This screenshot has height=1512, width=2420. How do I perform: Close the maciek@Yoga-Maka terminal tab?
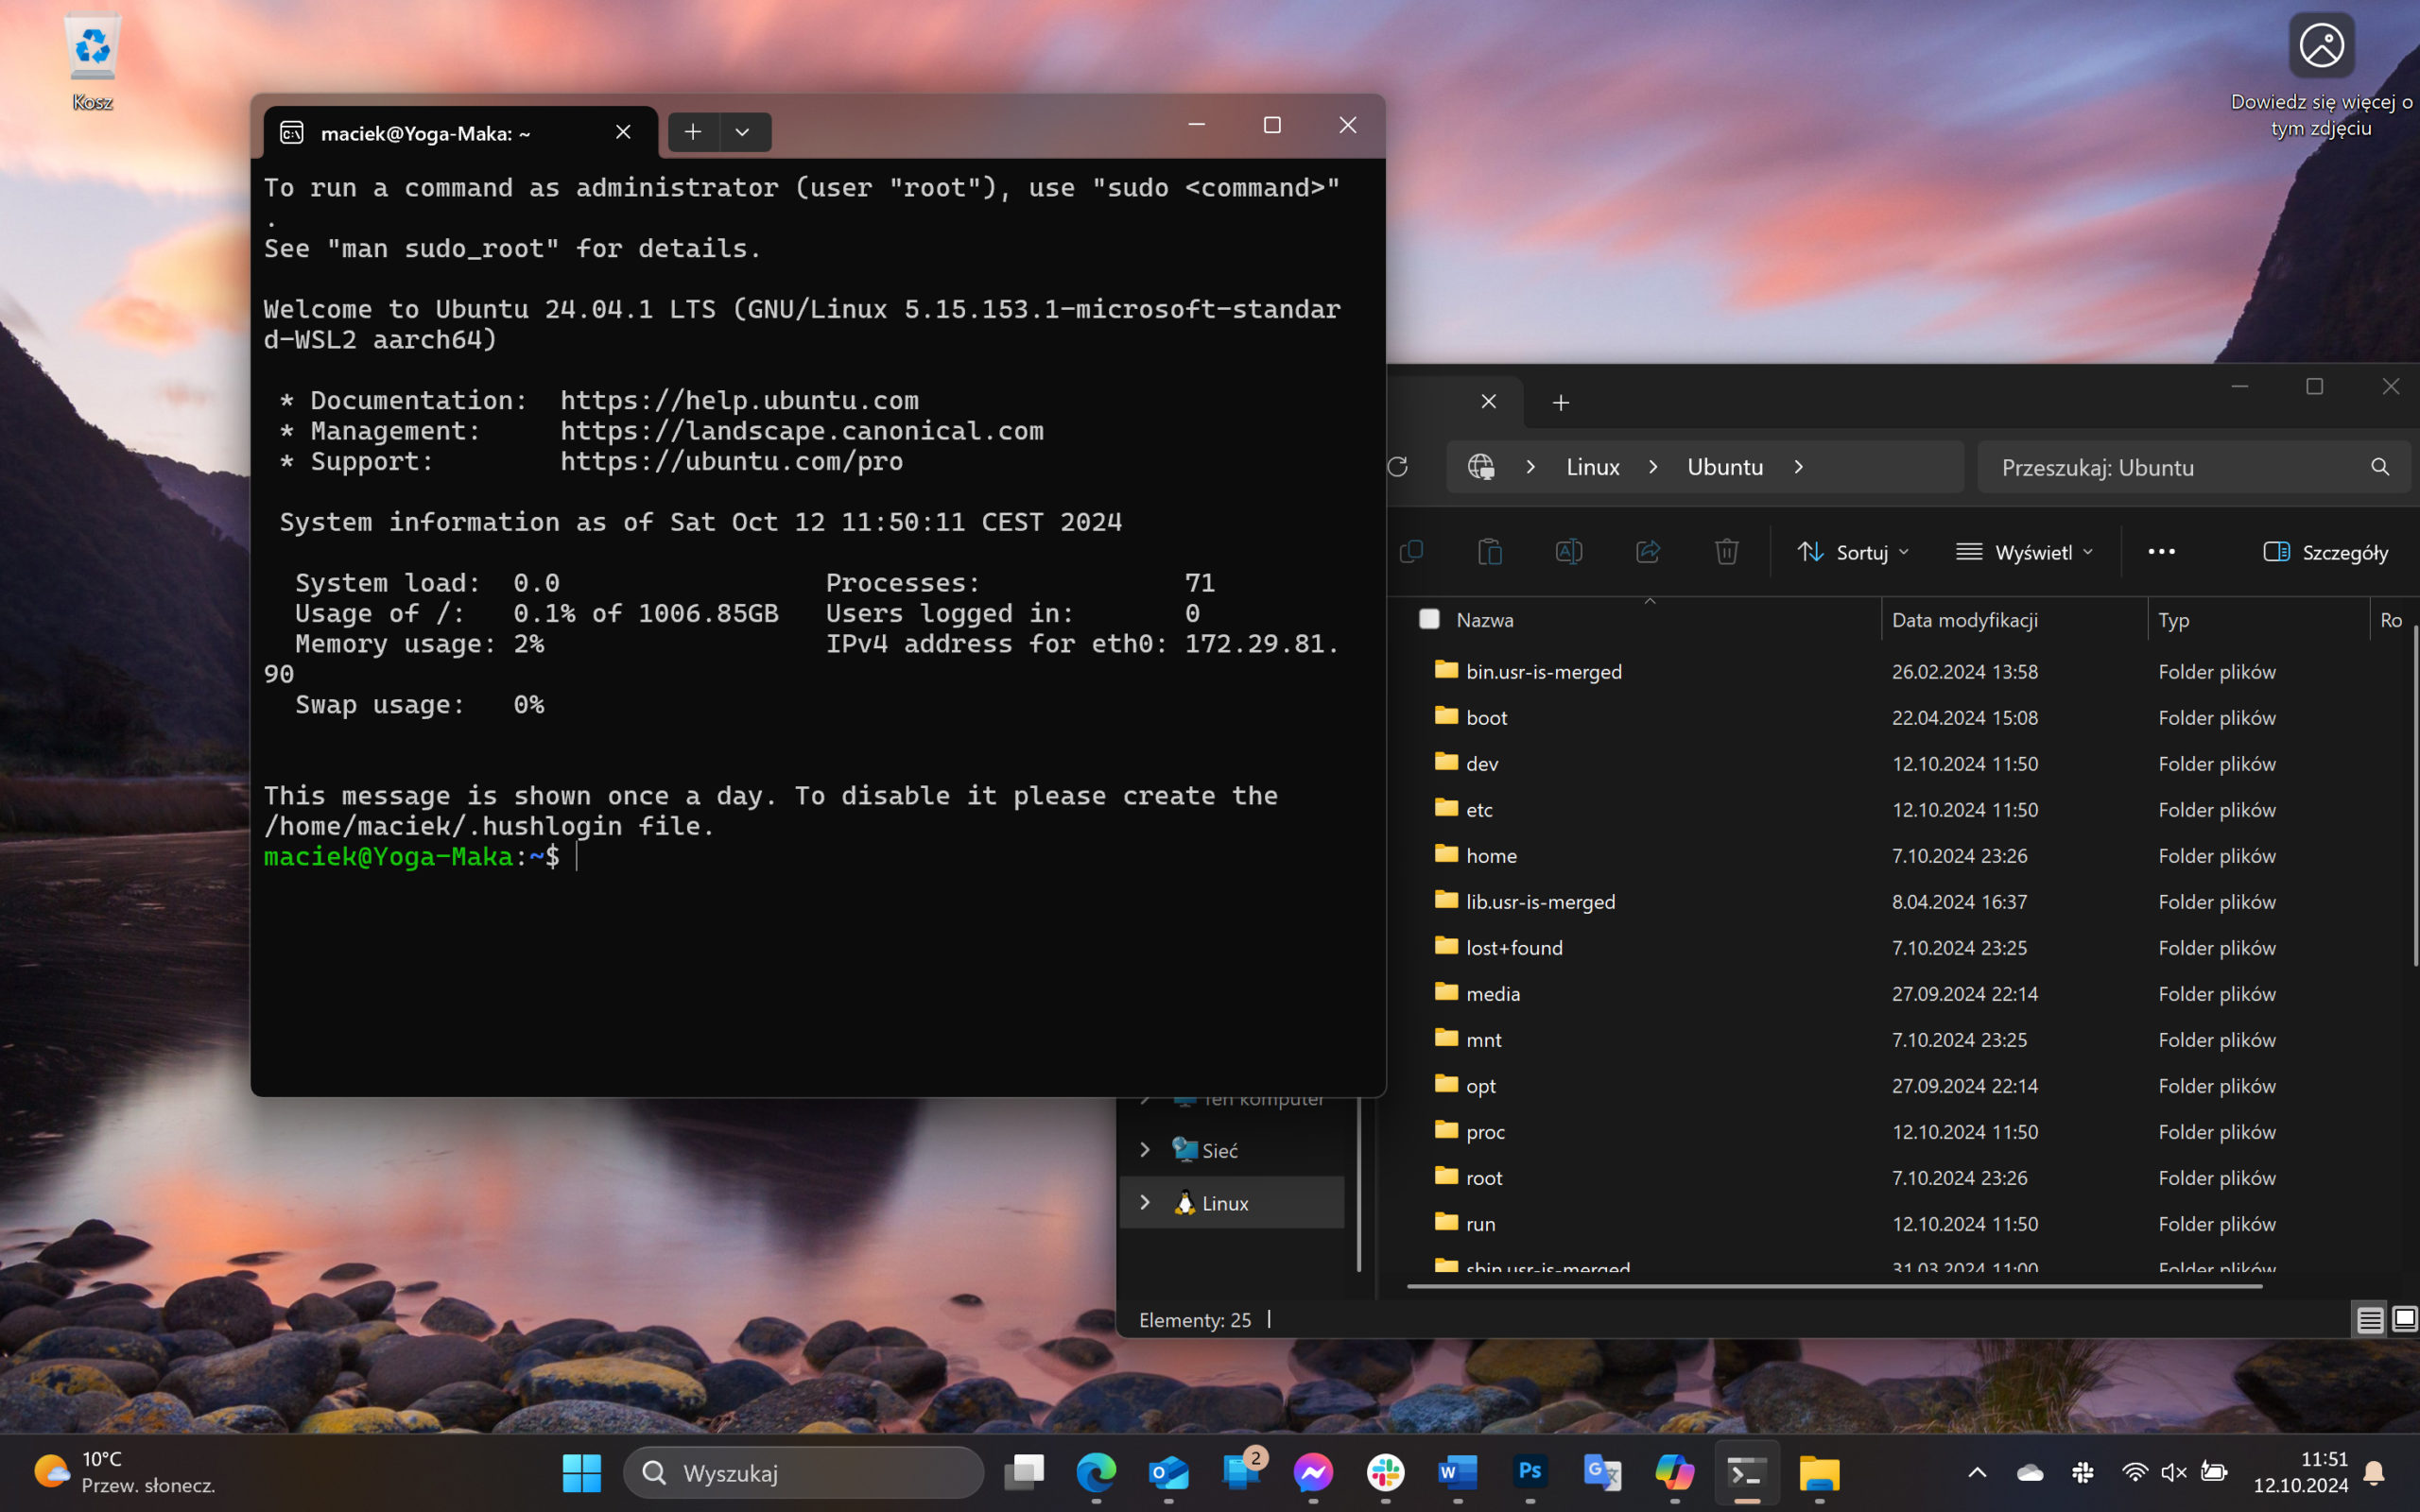click(x=623, y=132)
